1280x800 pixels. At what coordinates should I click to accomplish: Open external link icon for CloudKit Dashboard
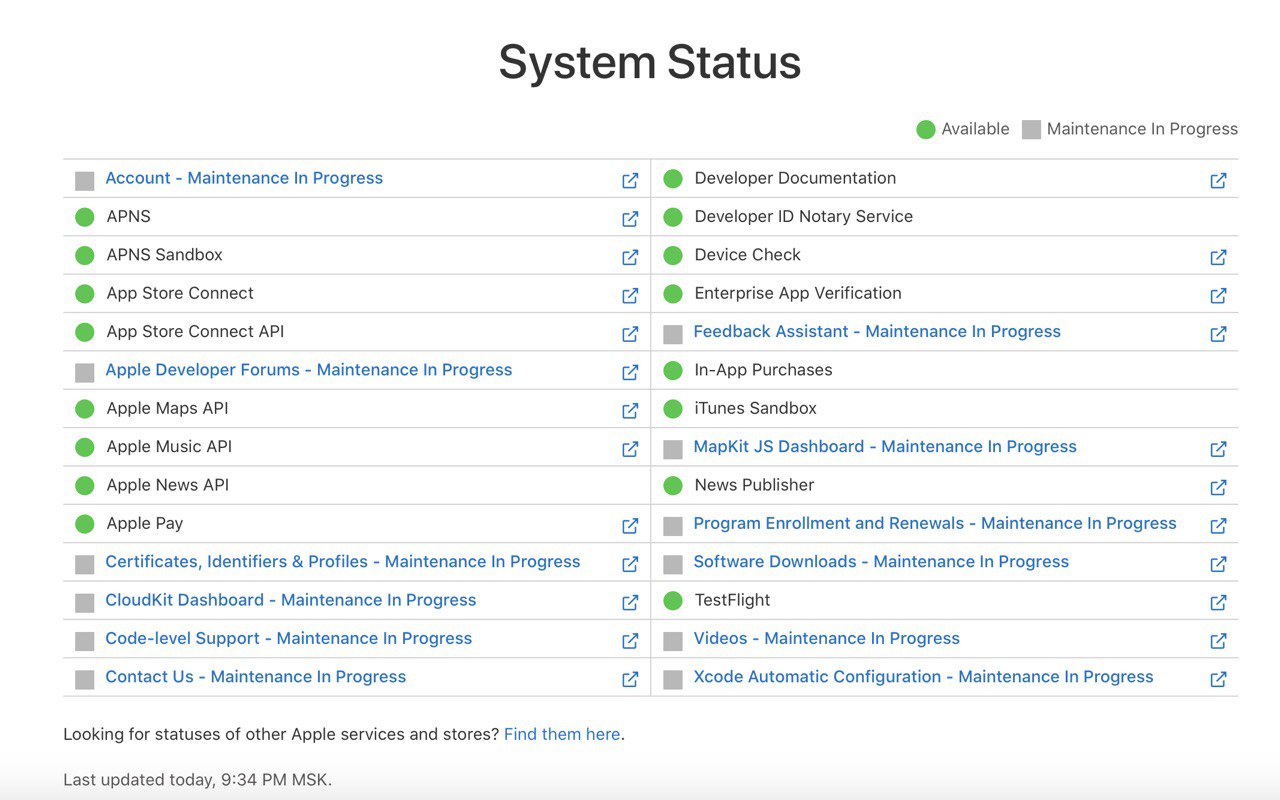[x=630, y=602]
